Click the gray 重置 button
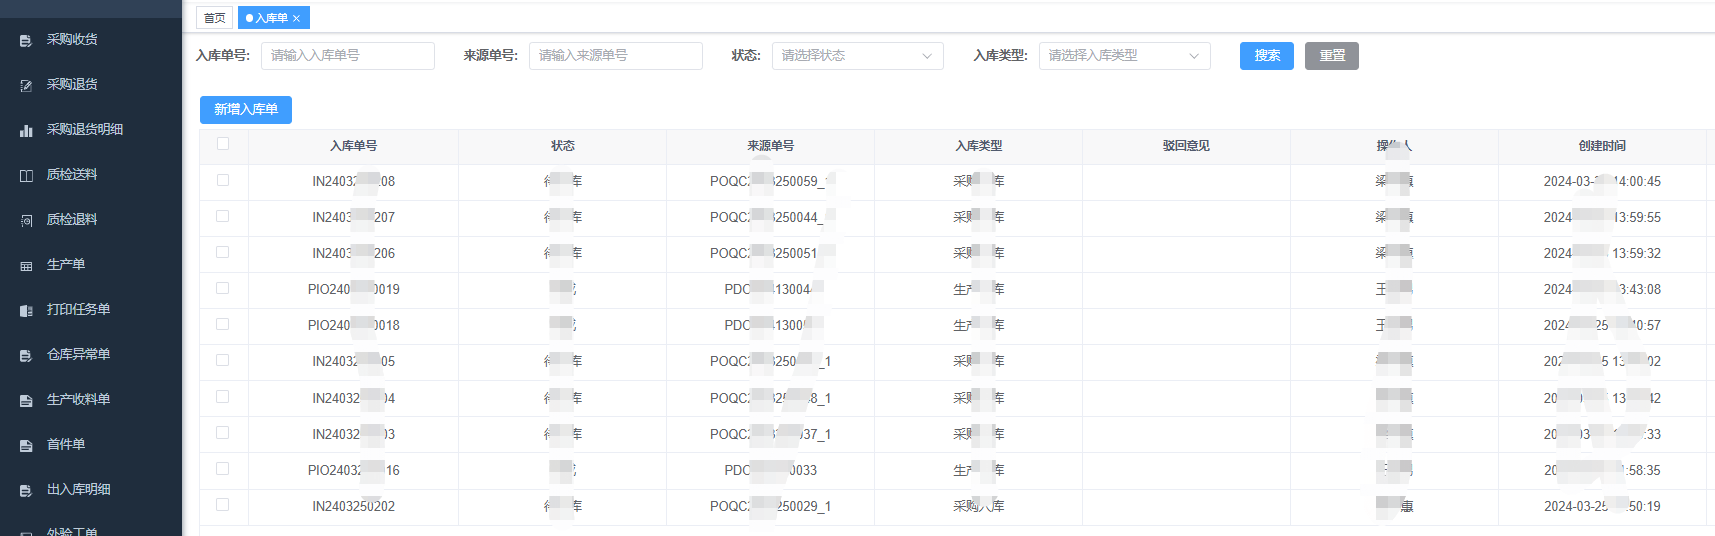This screenshot has height=536, width=1715. pos(1331,56)
